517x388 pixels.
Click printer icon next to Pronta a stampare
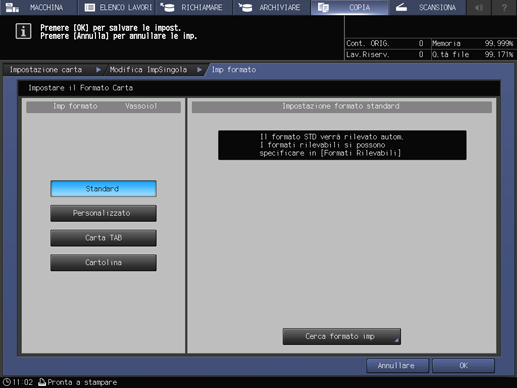(x=42, y=382)
